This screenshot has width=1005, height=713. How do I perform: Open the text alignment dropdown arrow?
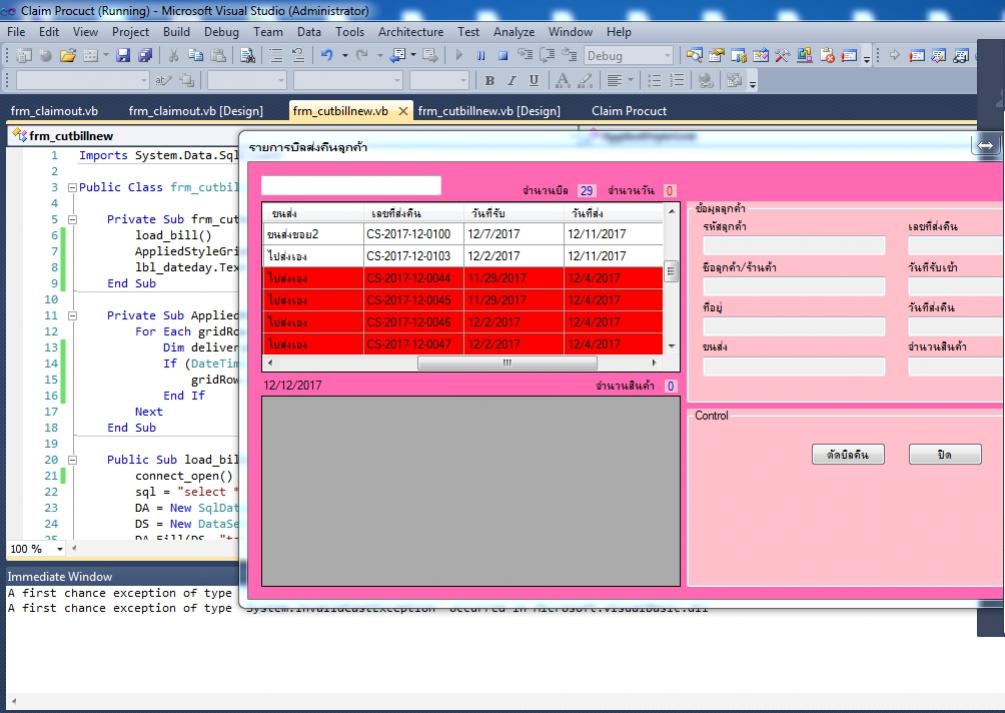point(631,80)
